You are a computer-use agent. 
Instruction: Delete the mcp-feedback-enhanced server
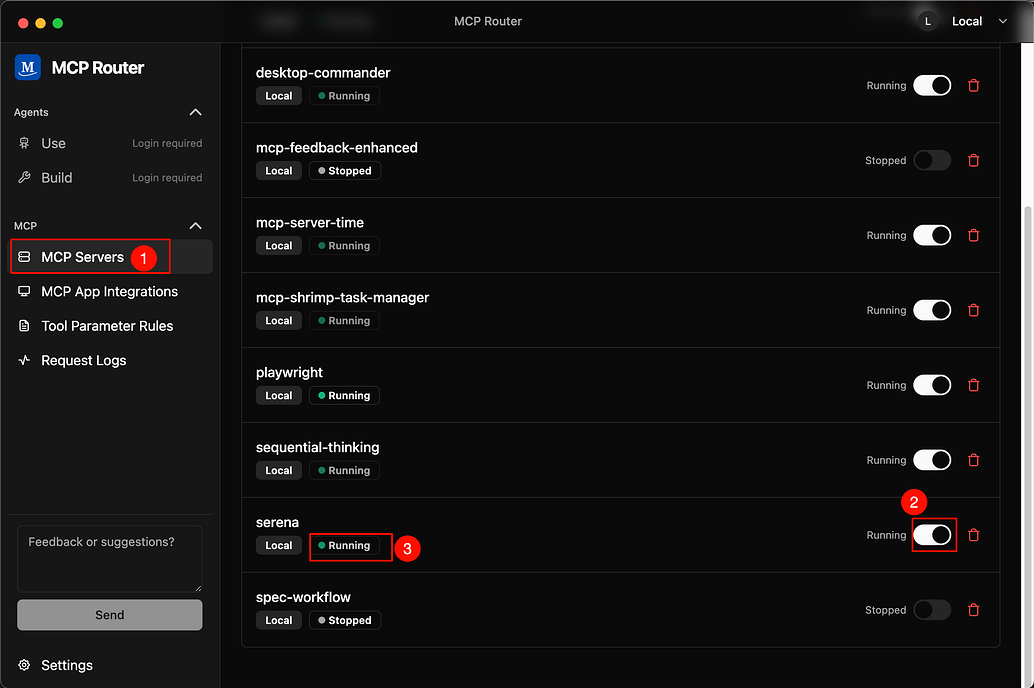[x=973, y=160]
